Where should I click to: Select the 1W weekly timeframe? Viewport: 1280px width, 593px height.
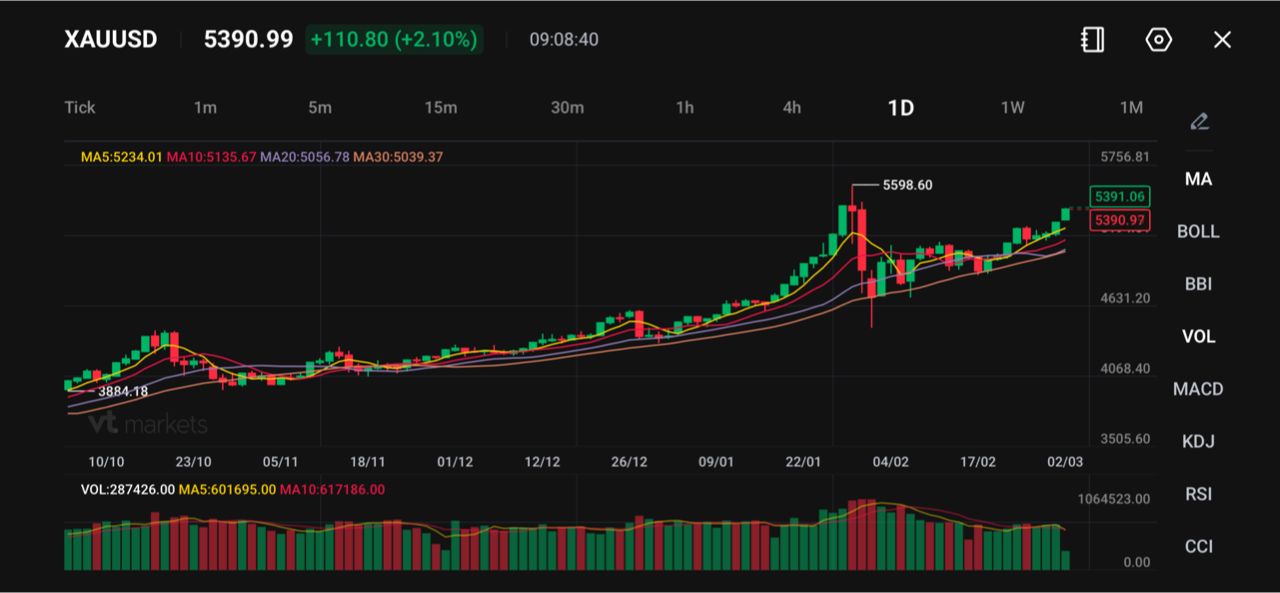click(x=1012, y=108)
